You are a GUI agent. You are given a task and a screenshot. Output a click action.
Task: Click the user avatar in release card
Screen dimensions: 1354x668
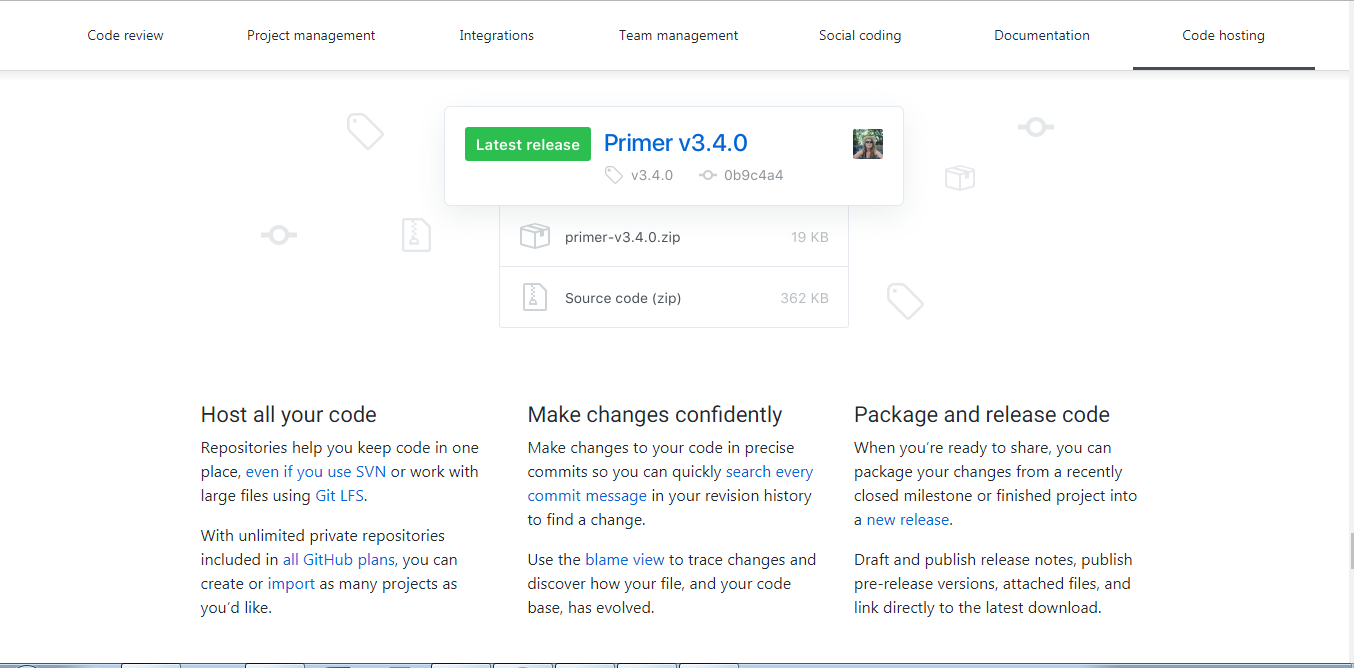(867, 144)
